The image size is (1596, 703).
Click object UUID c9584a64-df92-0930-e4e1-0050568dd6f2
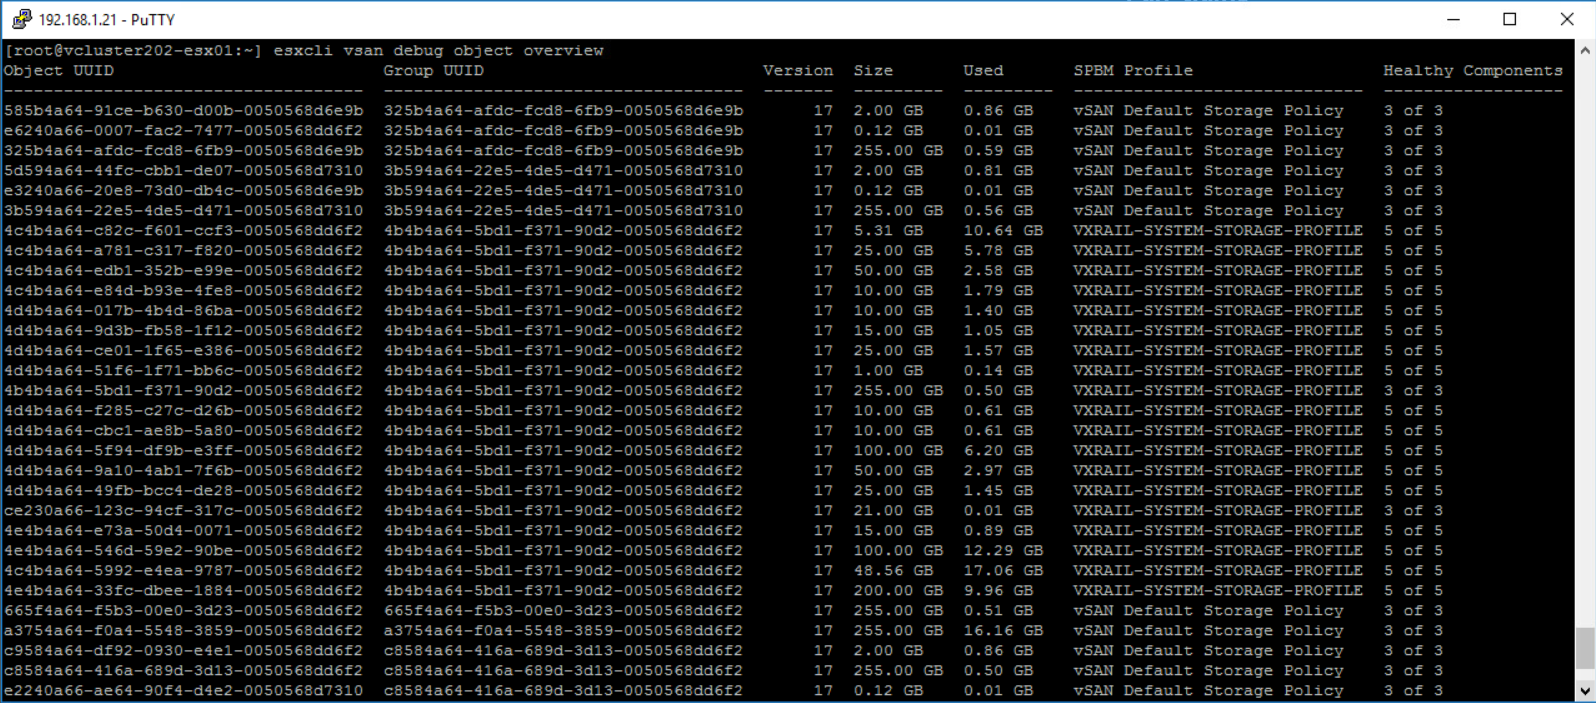click(183, 651)
